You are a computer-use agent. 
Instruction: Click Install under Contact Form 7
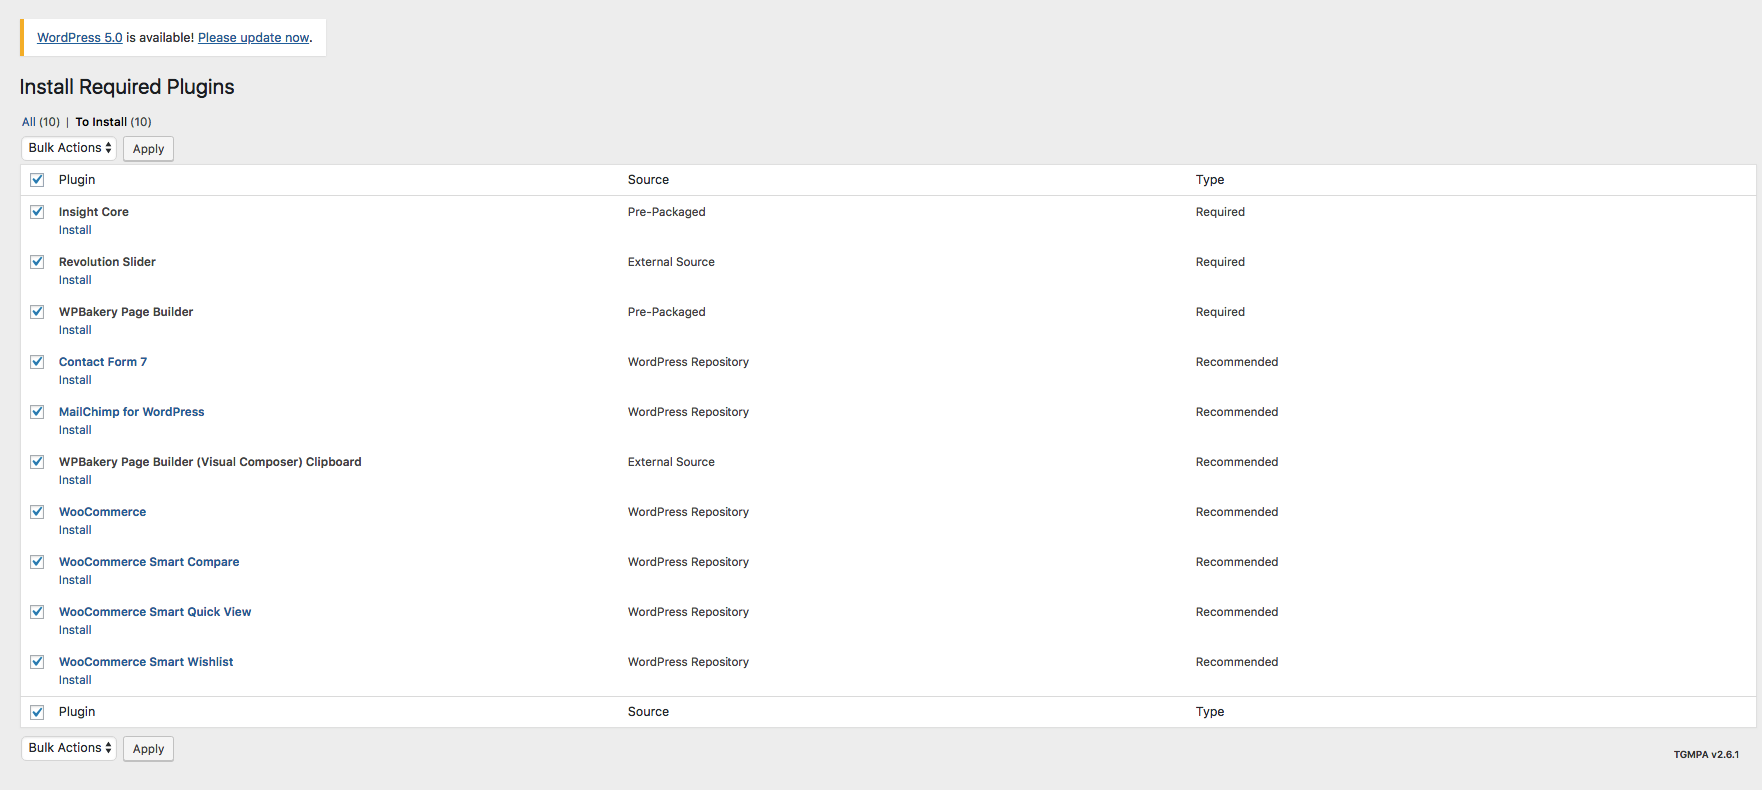click(x=75, y=380)
